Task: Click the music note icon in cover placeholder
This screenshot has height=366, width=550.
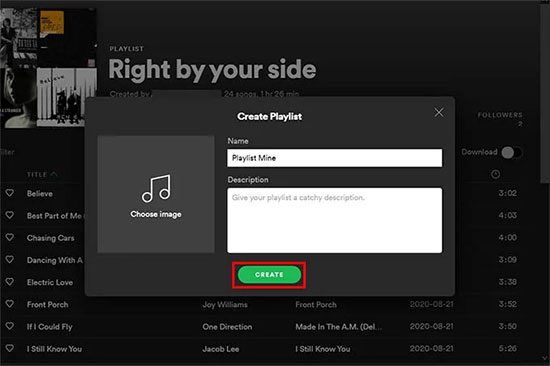Action: pyautogui.click(x=156, y=188)
